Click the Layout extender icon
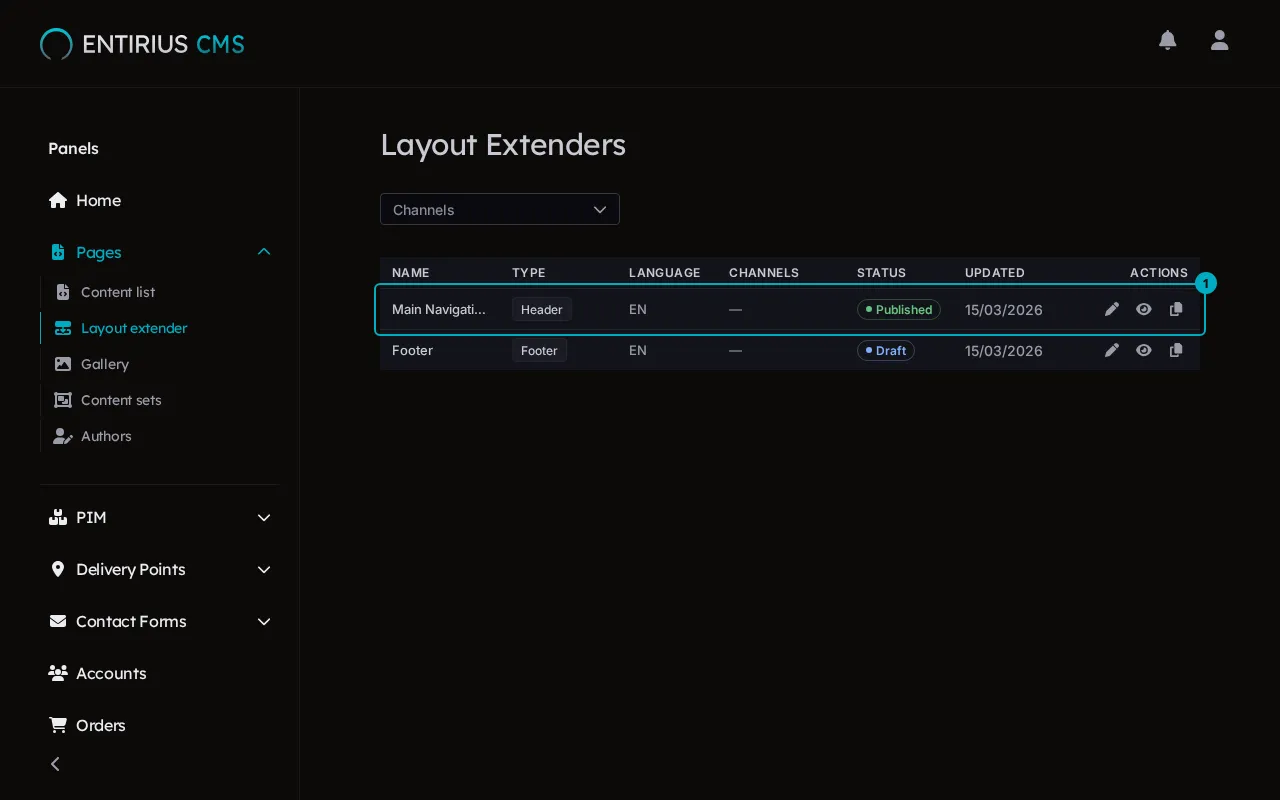The width and height of the screenshot is (1280, 800). (63, 328)
